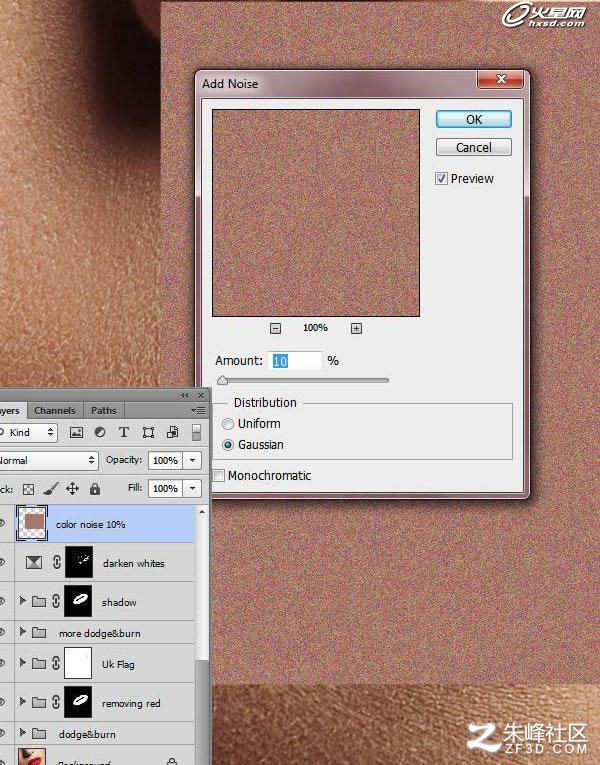Viewport: 600px width, 765px height.
Task: Open the Fill slider dropdown arrow
Action: click(x=193, y=488)
